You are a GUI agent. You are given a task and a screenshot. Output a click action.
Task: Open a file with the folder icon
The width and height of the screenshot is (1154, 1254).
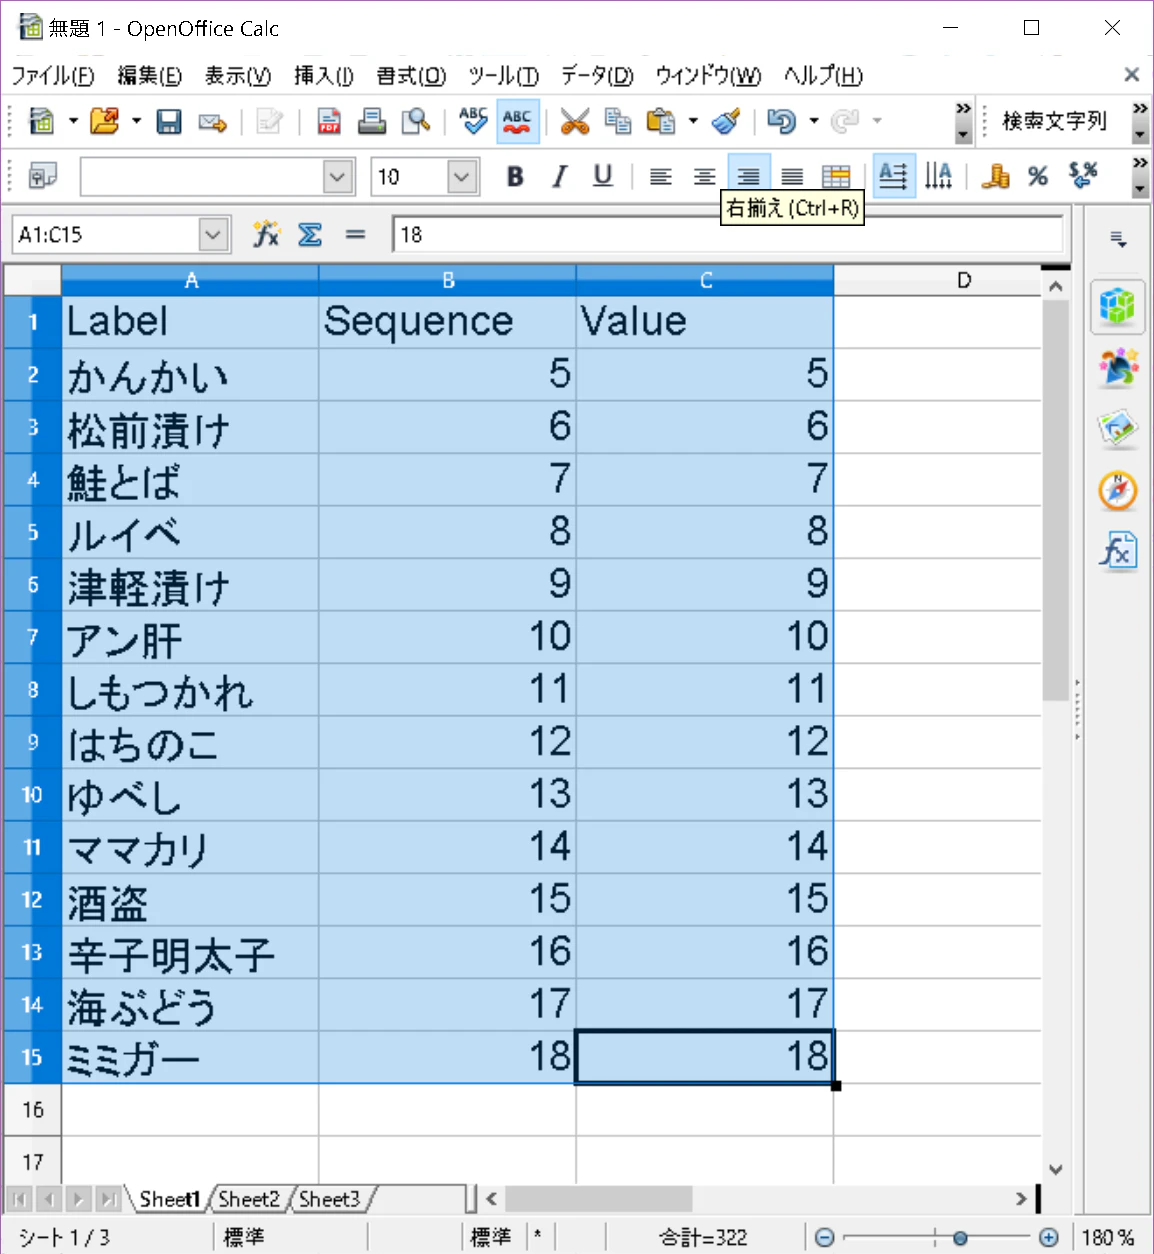tap(104, 122)
